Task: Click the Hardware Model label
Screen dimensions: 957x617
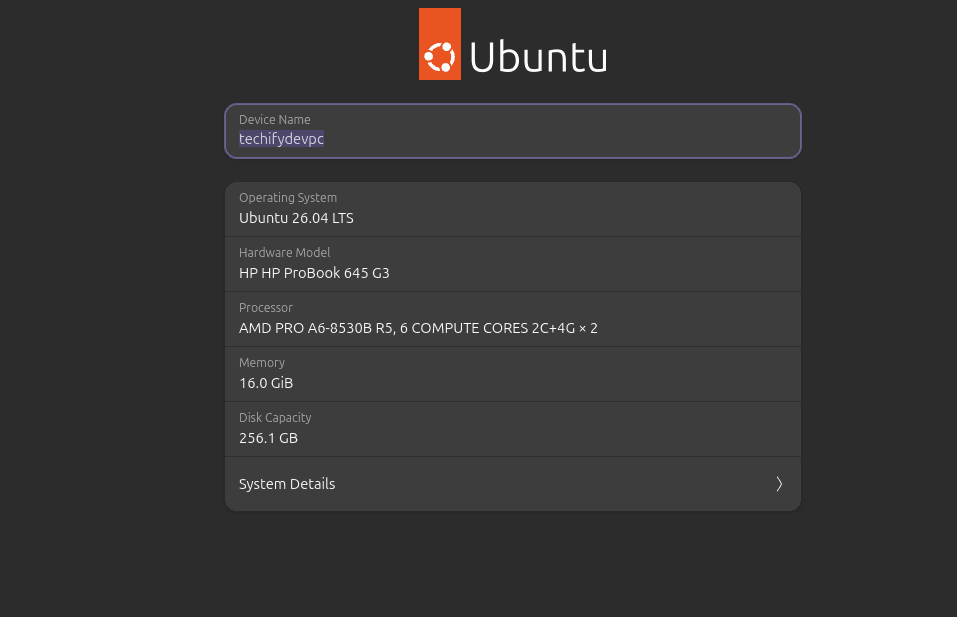Action: pos(284,253)
